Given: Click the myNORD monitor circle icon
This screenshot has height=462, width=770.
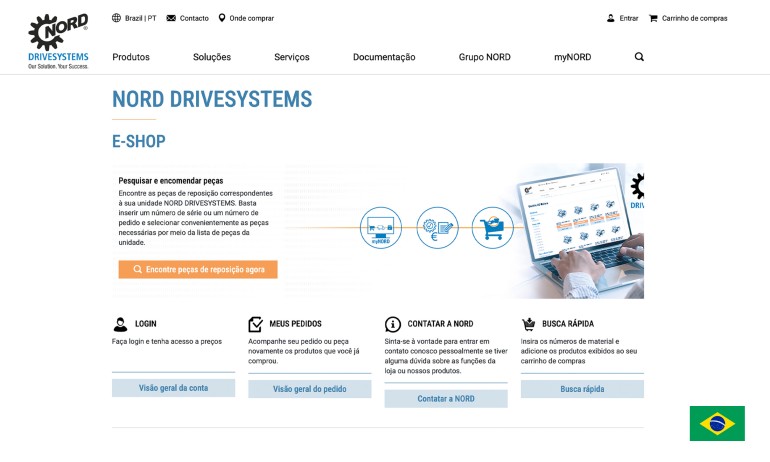Looking at the screenshot, I should 381,227.
